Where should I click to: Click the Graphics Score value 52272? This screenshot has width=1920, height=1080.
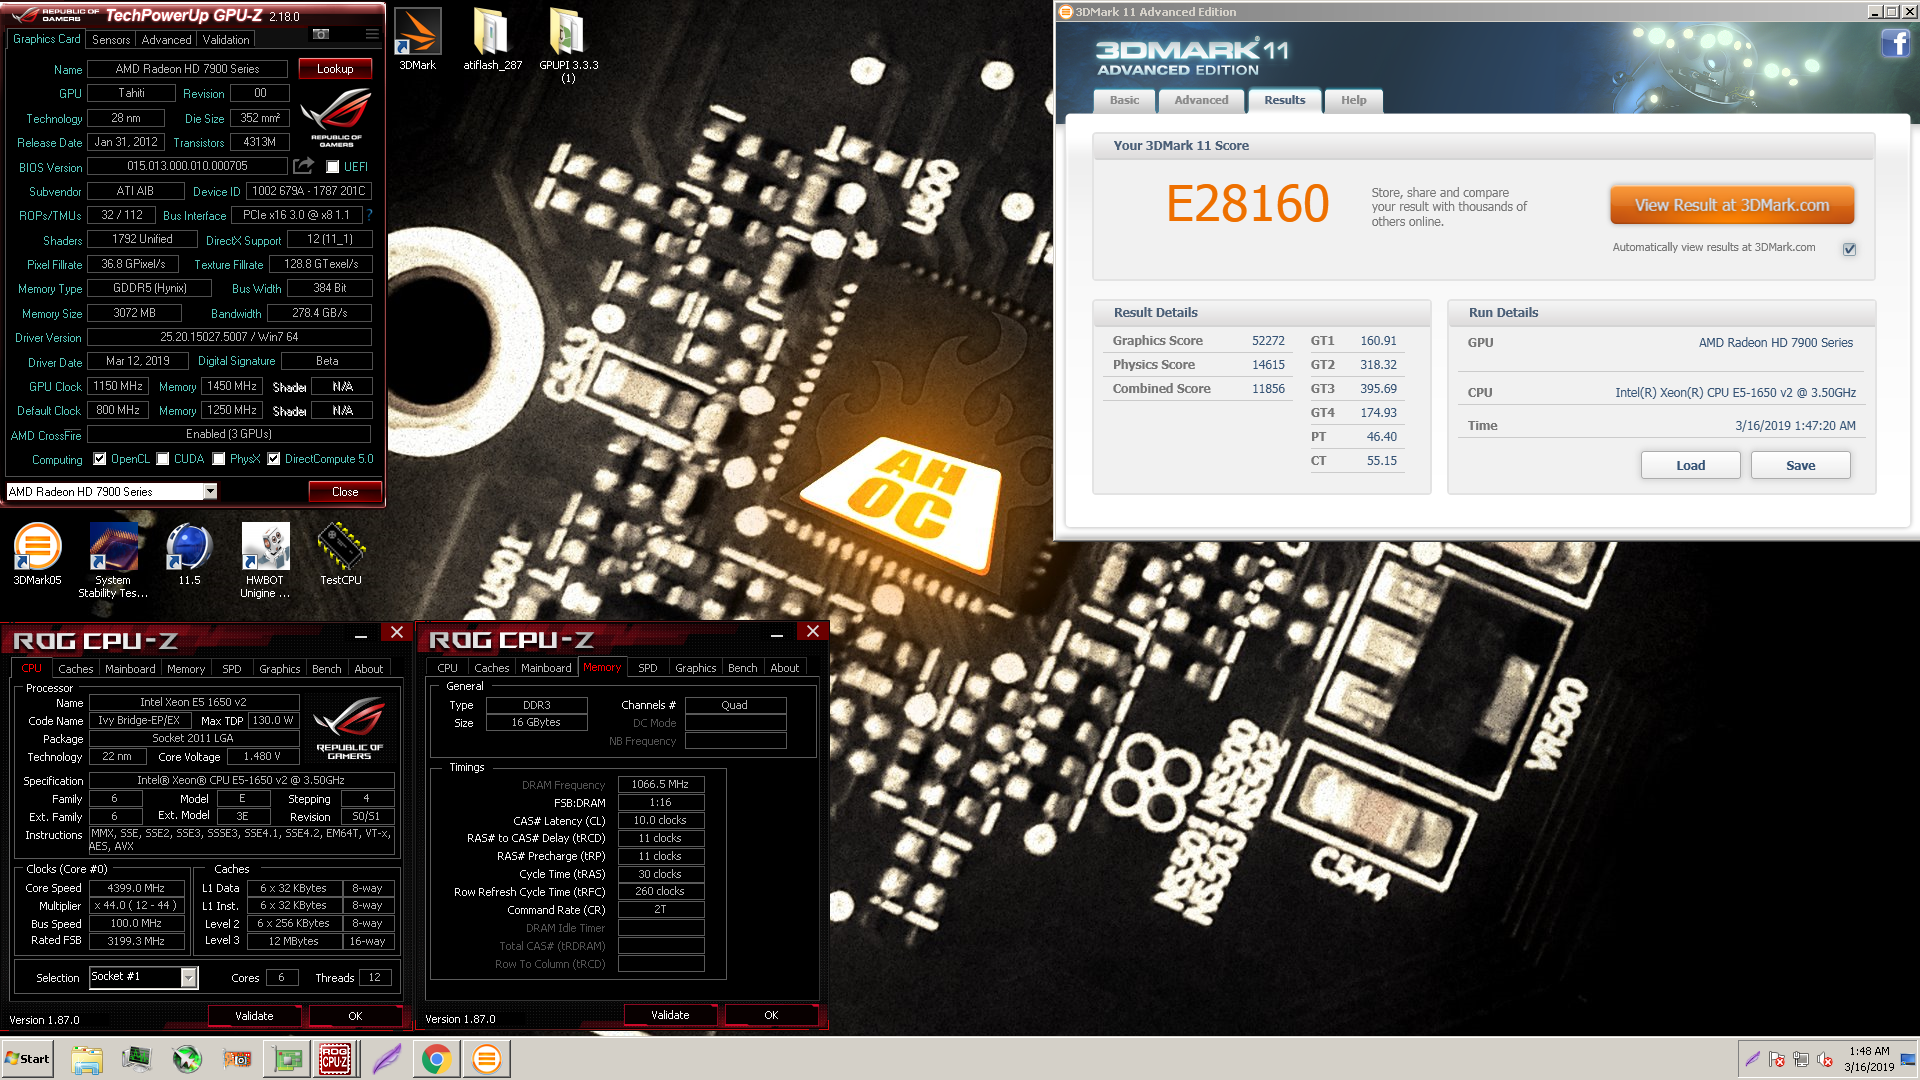pyautogui.click(x=1267, y=341)
